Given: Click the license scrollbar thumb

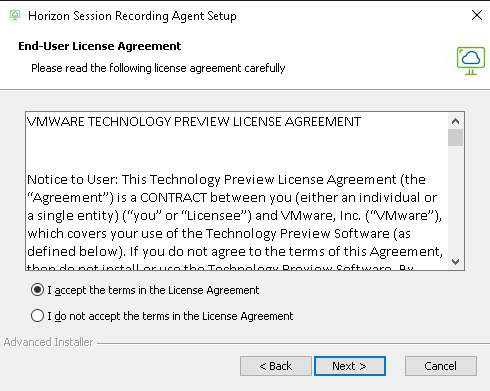Looking at the screenshot, I should (x=455, y=138).
